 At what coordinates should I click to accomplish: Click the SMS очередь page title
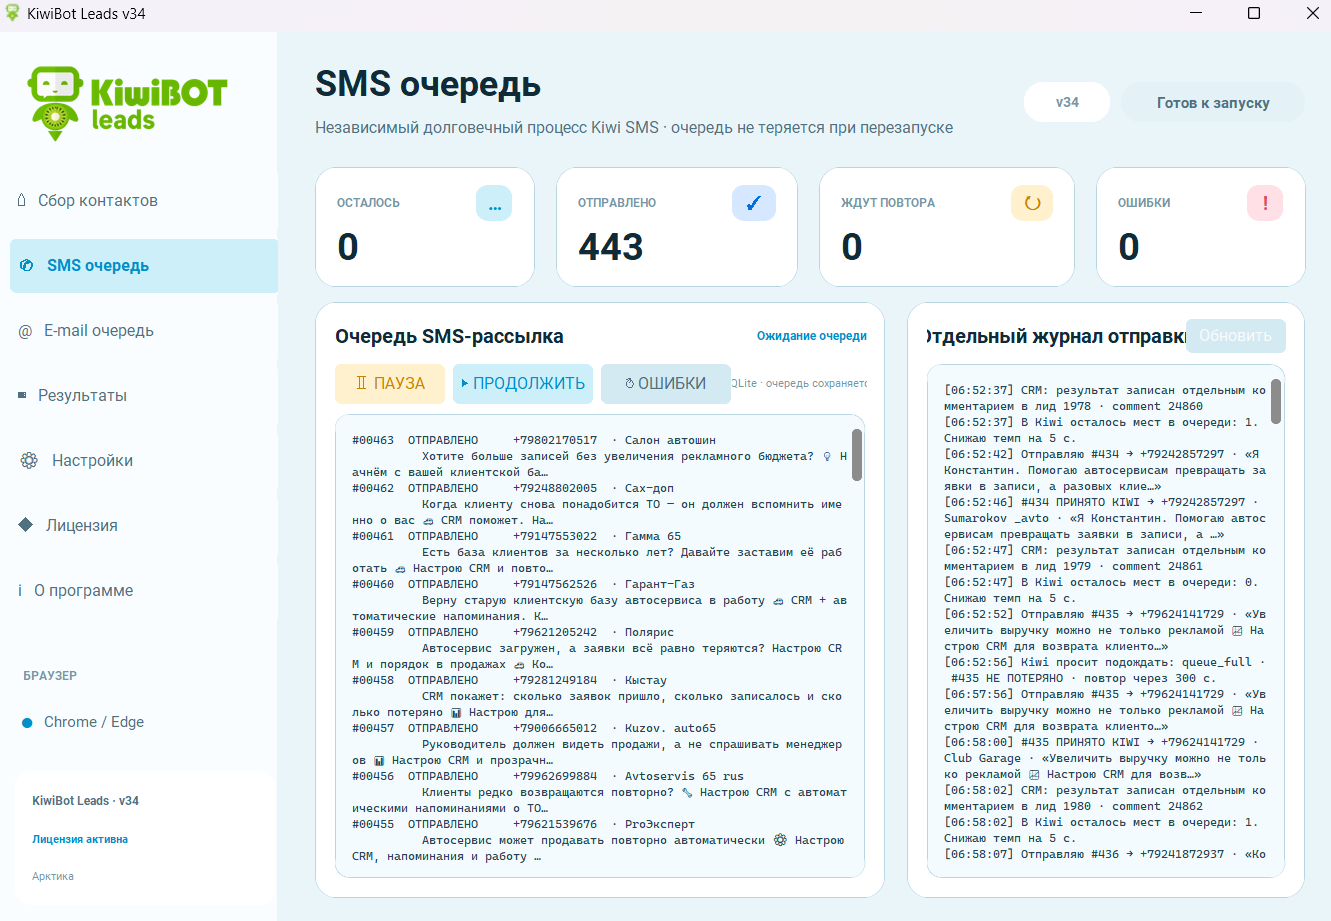pos(428,85)
